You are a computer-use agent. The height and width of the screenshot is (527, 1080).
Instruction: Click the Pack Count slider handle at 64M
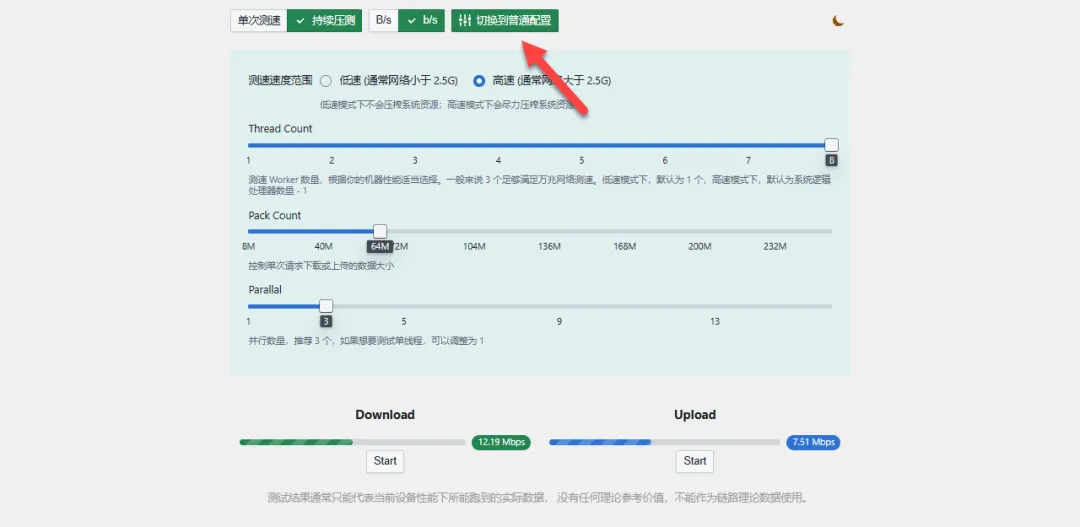(x=380, y=231)
